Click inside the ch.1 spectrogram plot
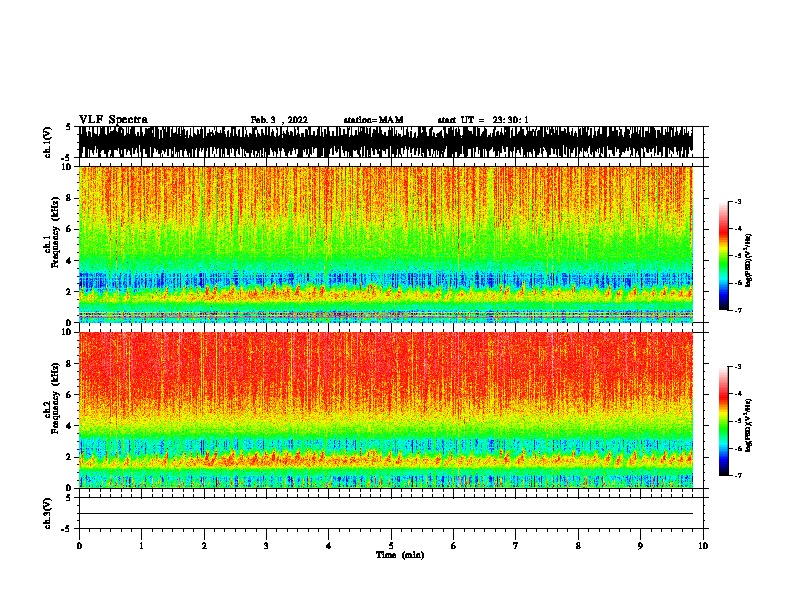Viewport: 792px width, 612px height. click(x=386, y=244)
